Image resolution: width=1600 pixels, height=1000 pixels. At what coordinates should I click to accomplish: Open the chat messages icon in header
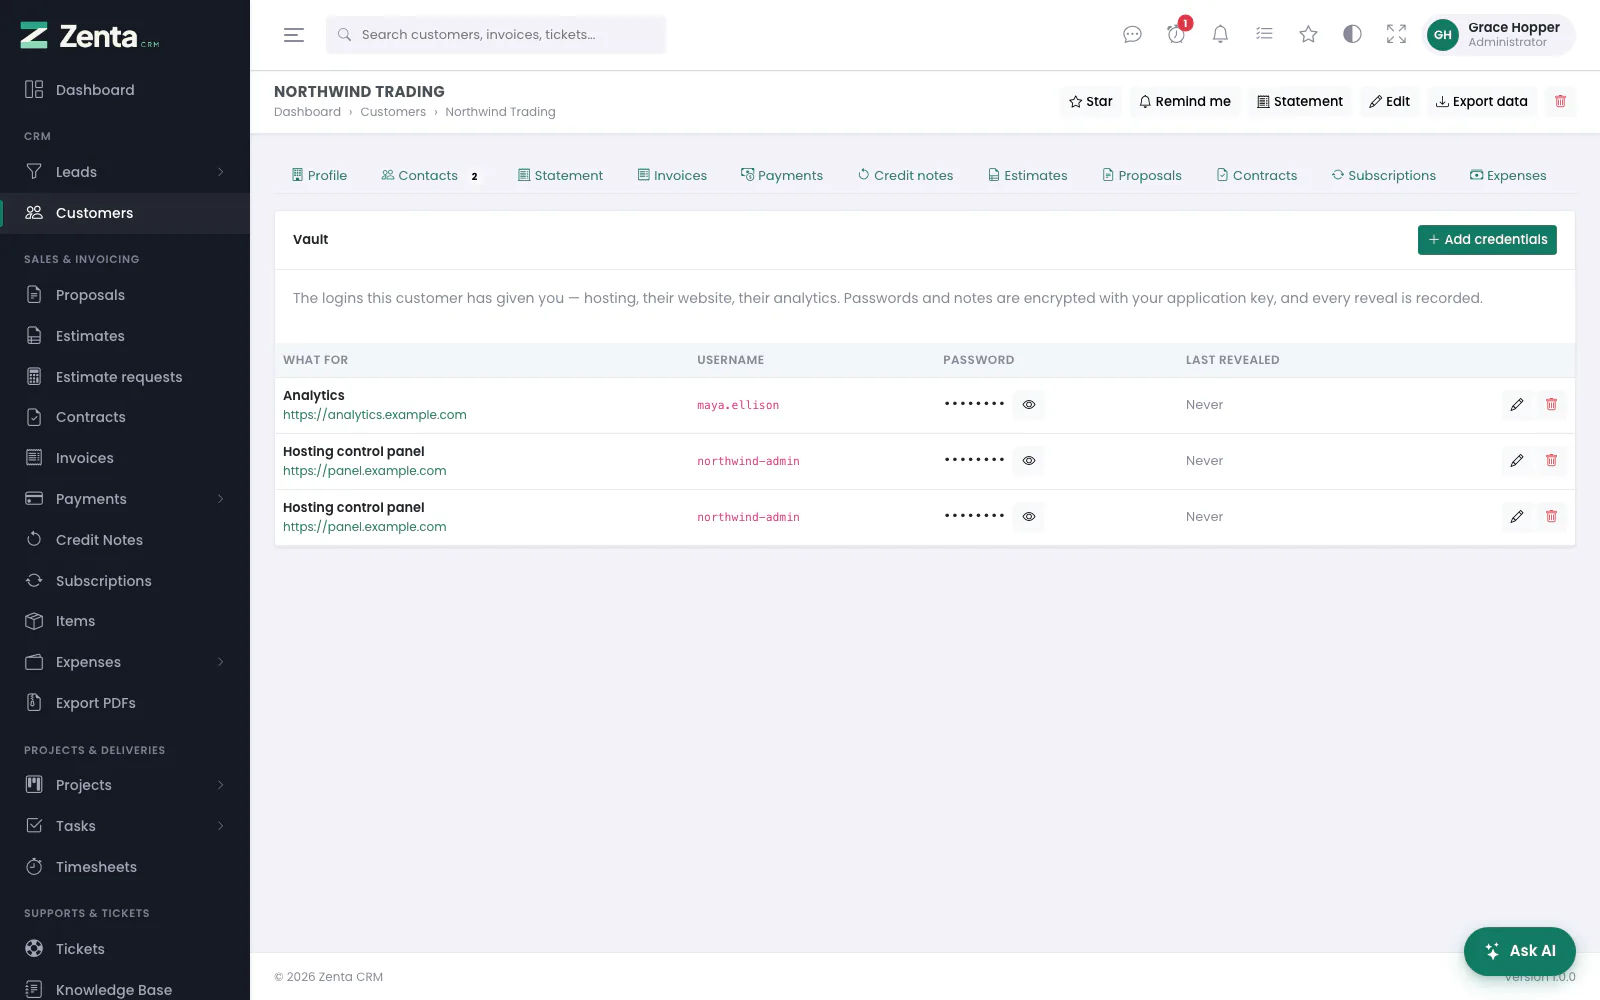(x=1132, y=35)
